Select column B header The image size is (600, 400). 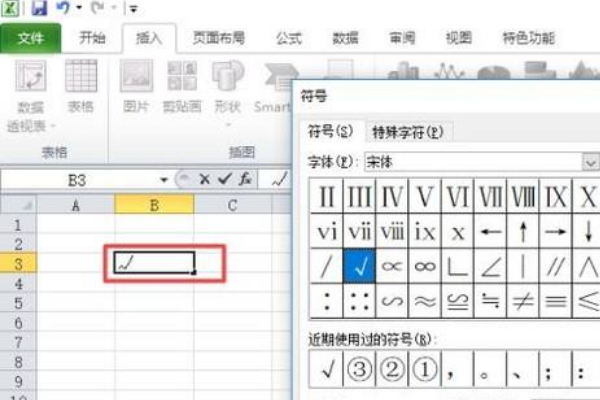(154, 205)
